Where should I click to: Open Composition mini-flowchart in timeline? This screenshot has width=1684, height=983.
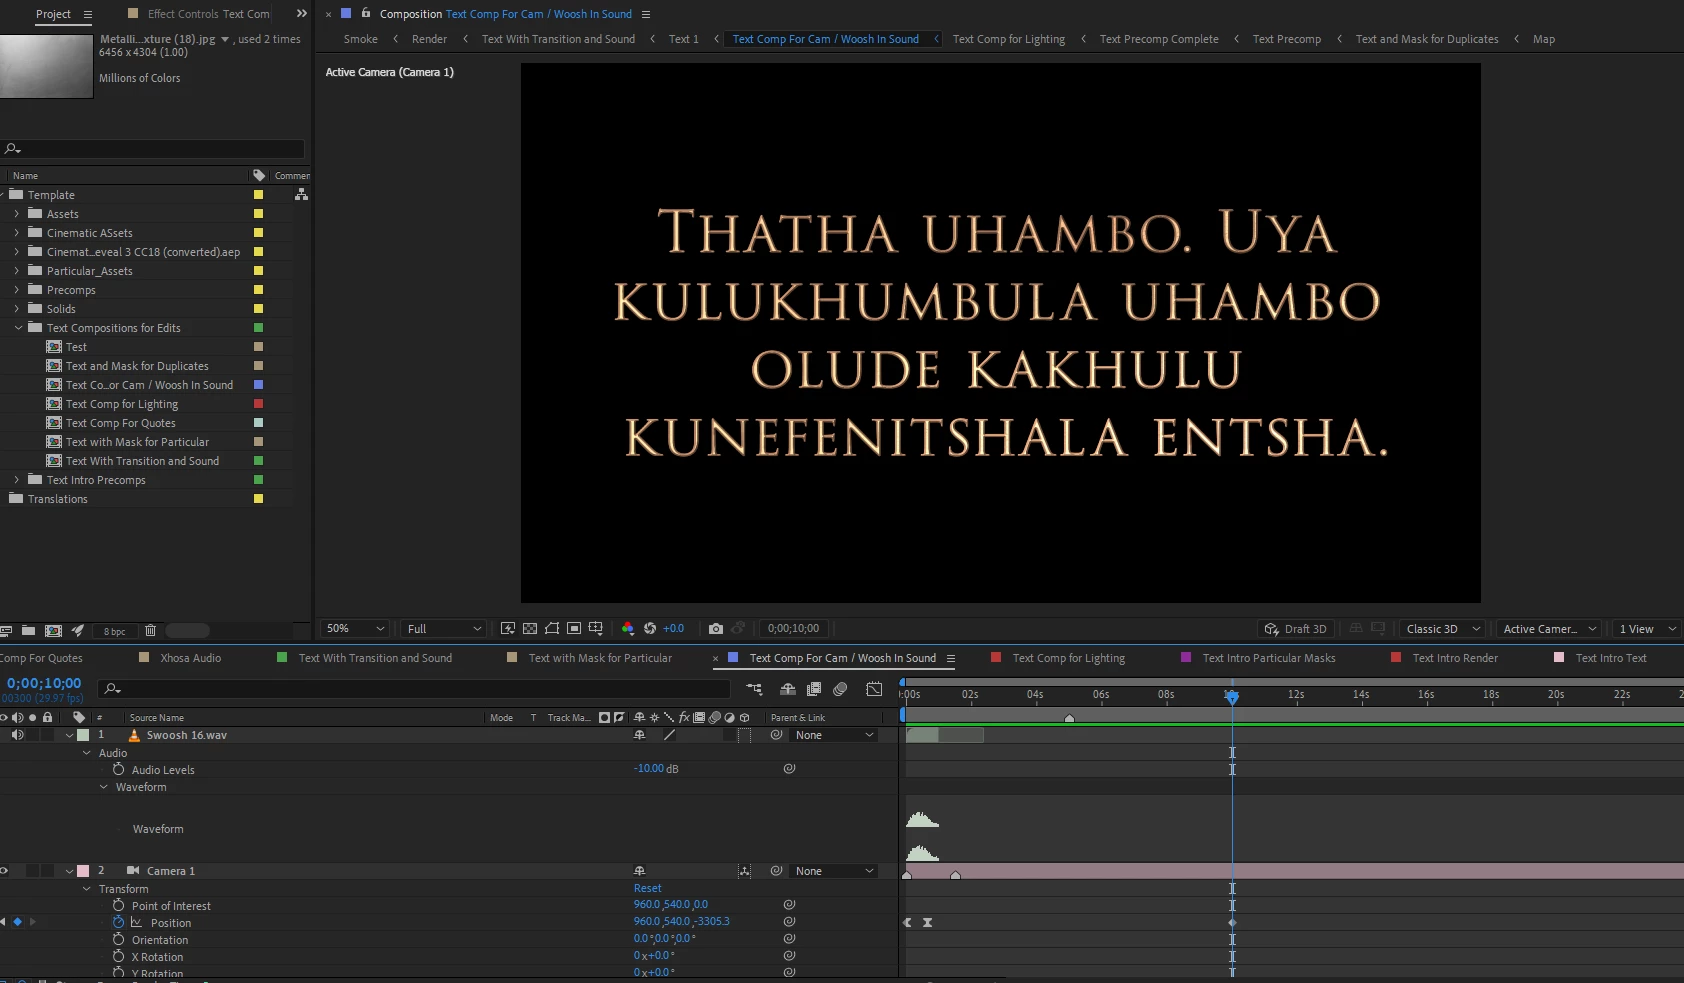coord(754,689)
